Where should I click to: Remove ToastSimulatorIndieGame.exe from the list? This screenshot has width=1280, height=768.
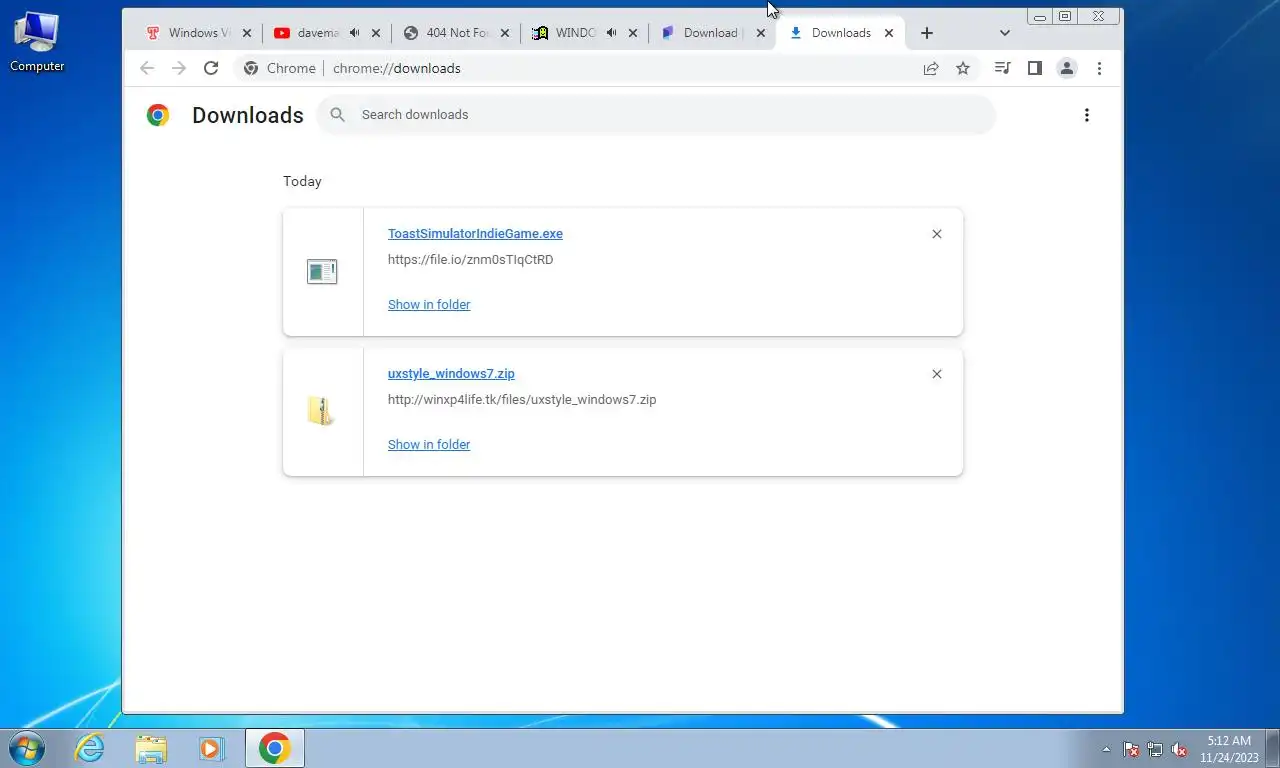[937, 234]
